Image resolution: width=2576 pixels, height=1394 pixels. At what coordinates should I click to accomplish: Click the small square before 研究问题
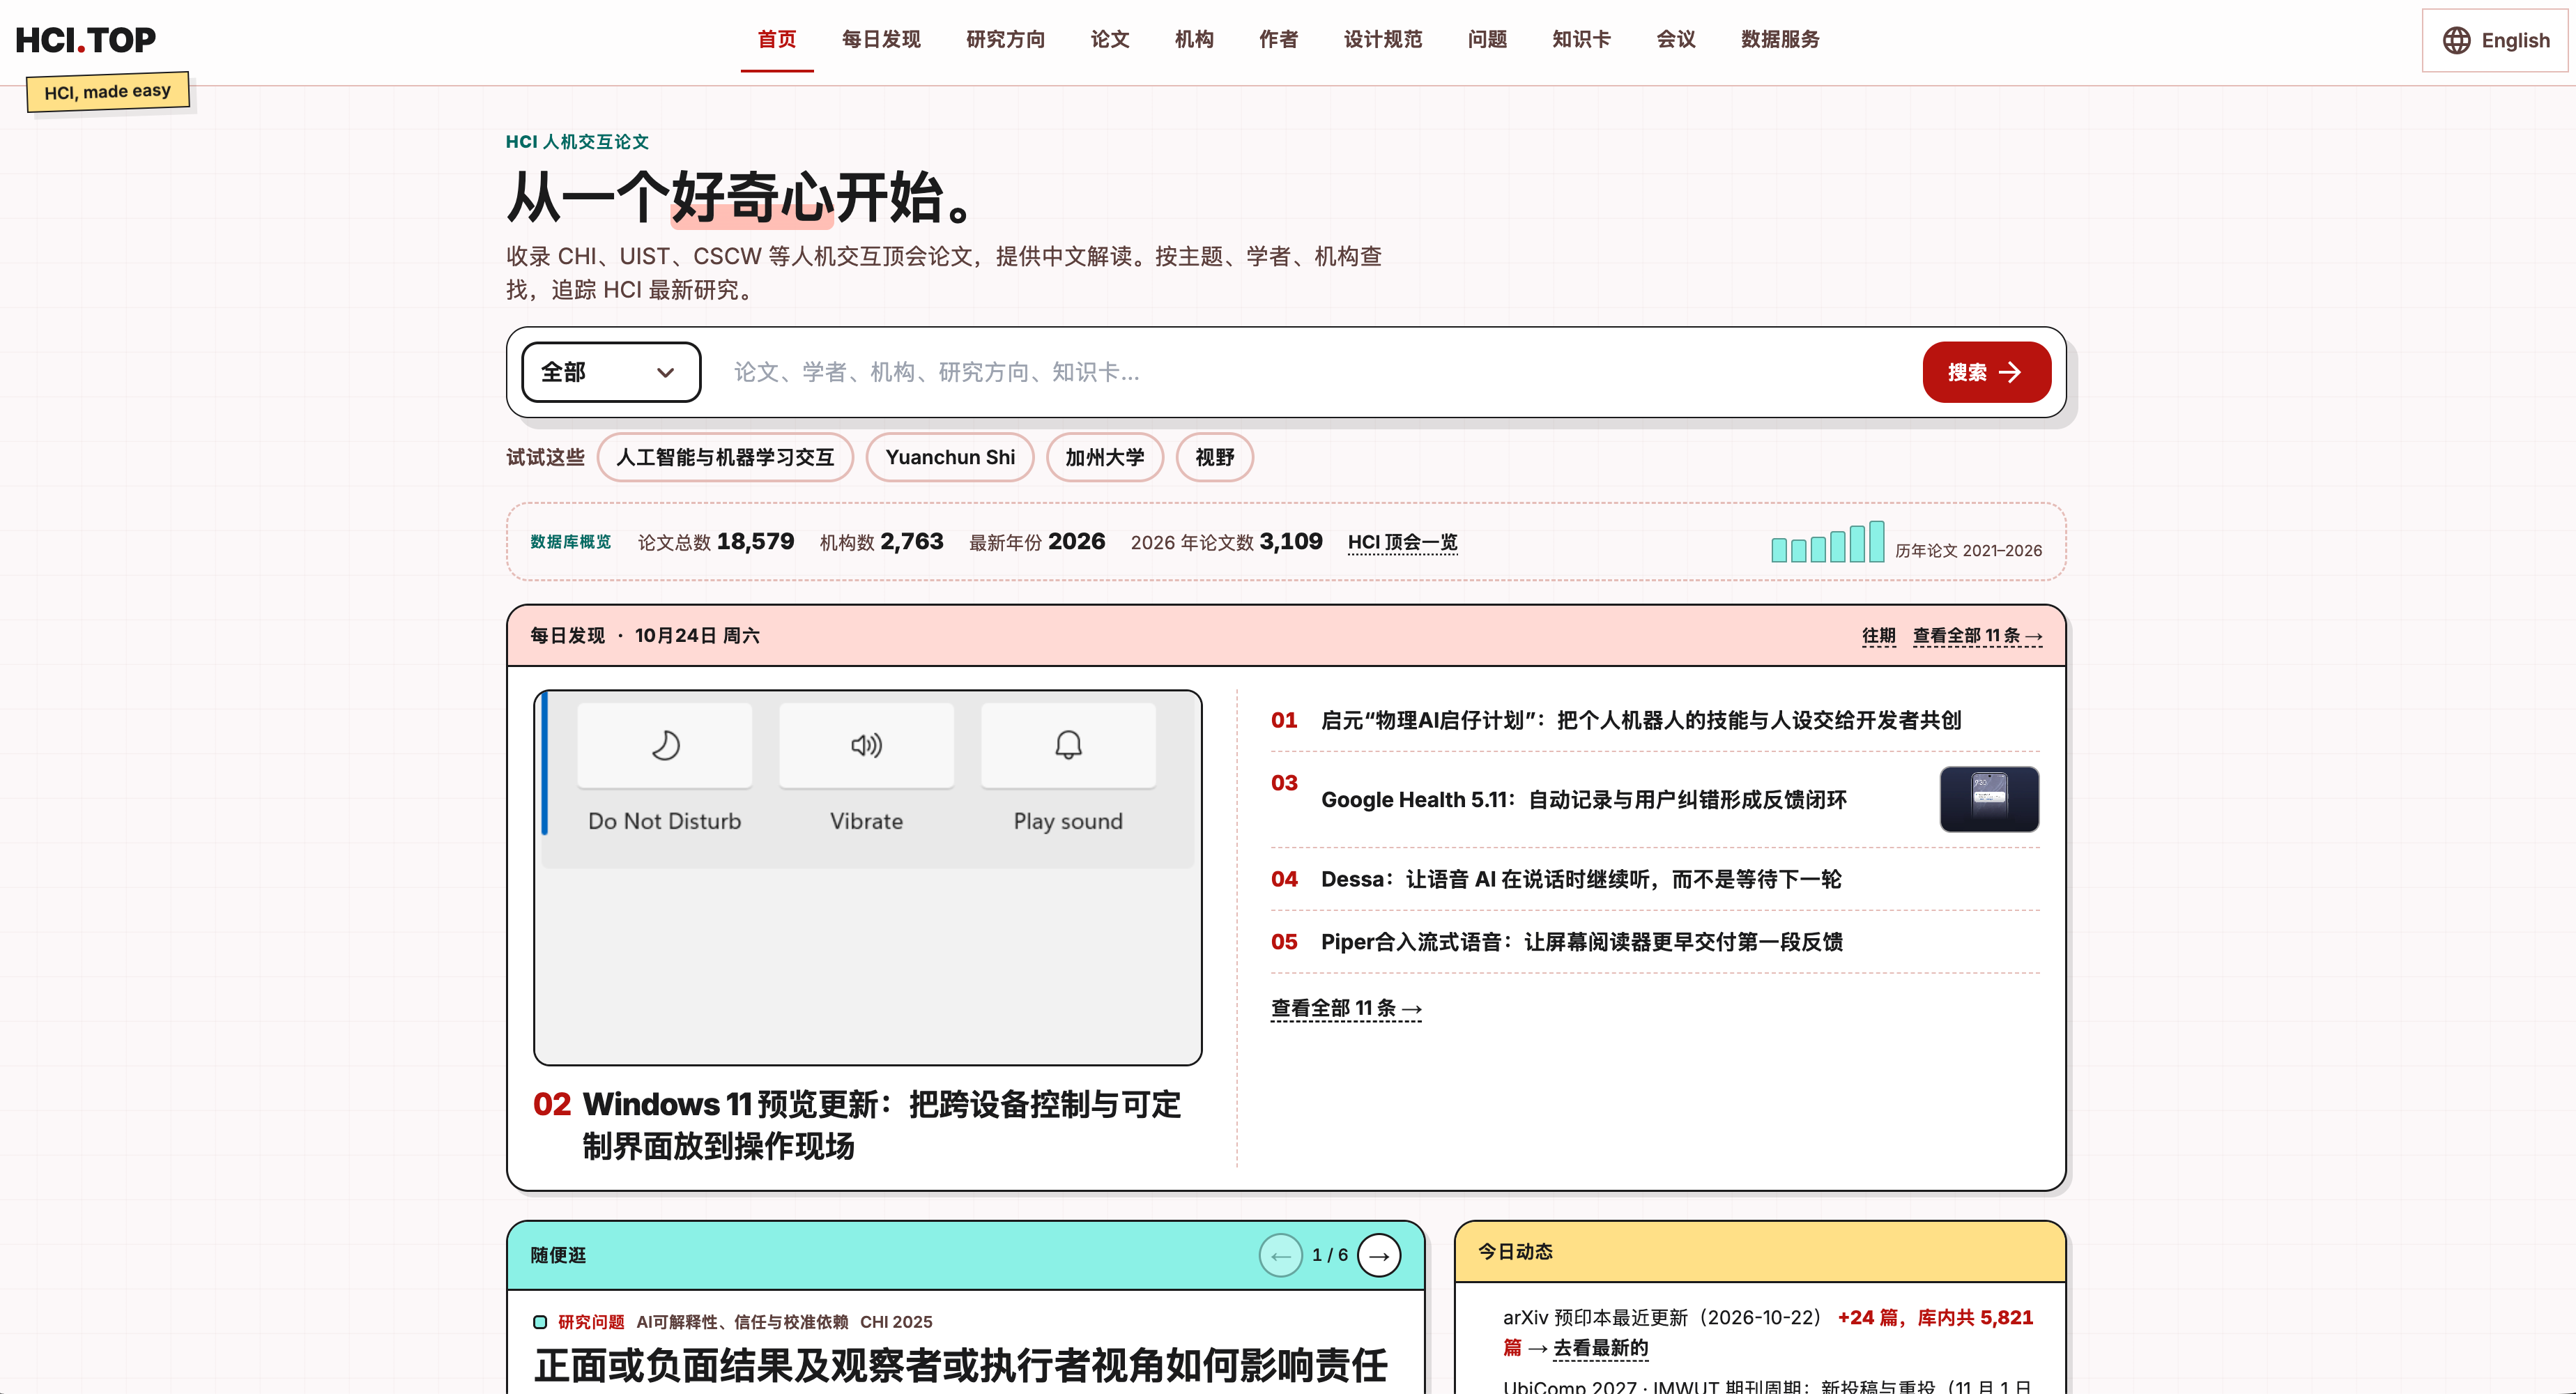(x=540, y=1322)
